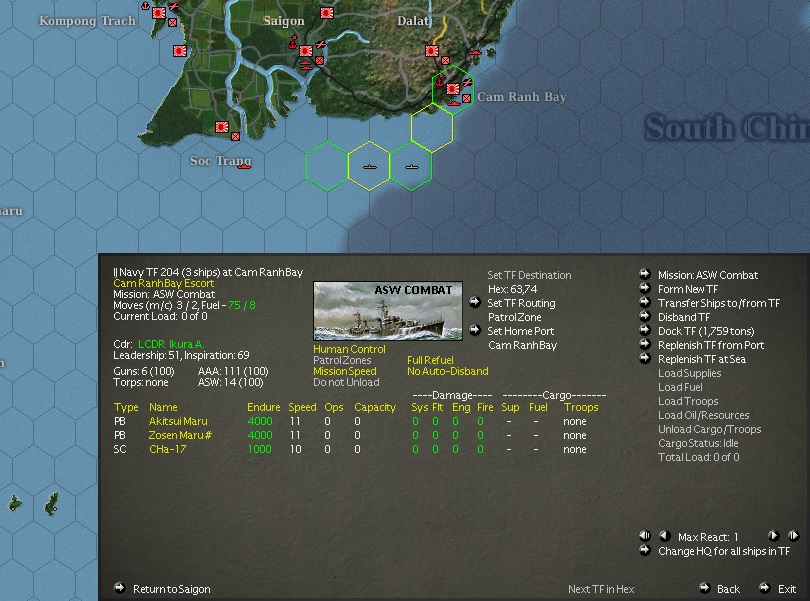810x601 pixels.
Task: Exit the task force screen
Action: click(787, 589)
